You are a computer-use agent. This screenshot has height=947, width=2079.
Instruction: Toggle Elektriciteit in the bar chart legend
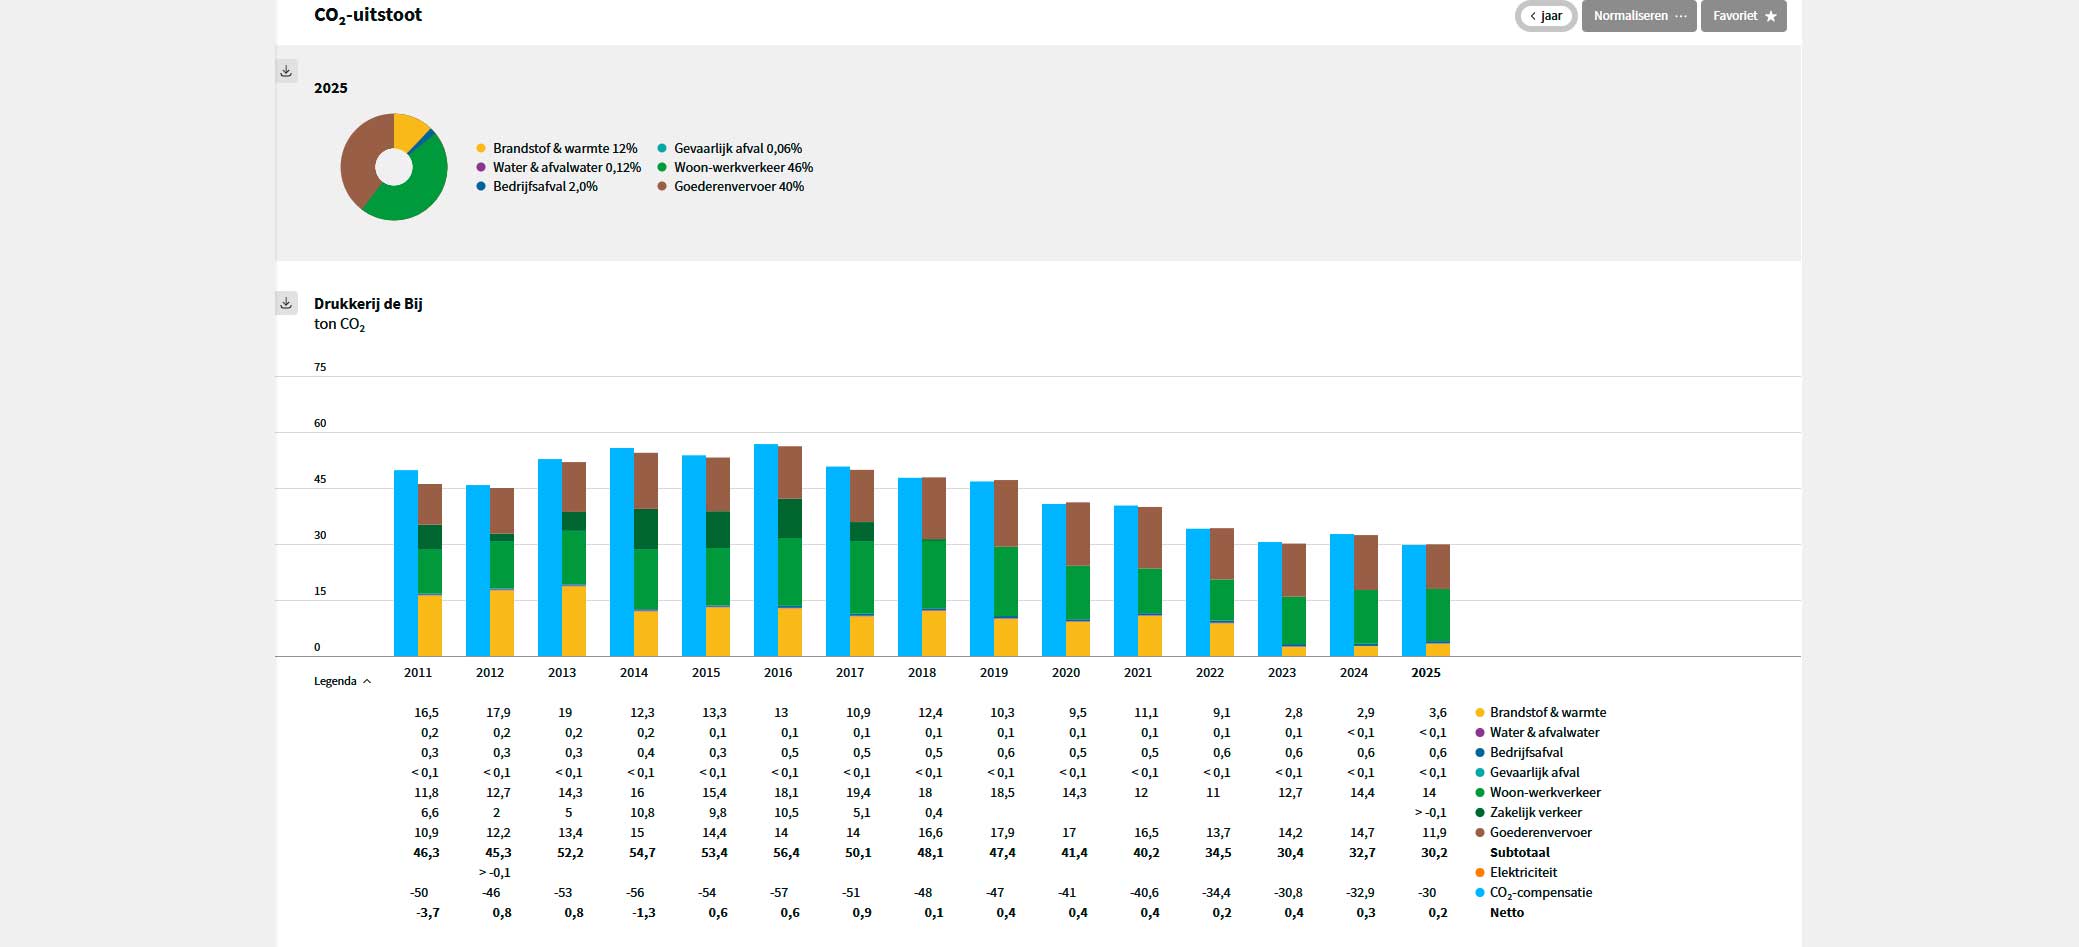click(1516, 873)
